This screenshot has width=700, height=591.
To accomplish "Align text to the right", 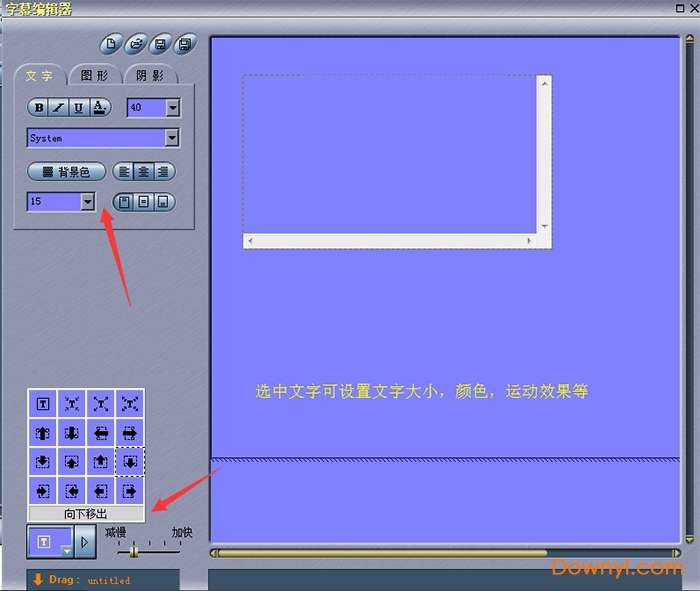I will 164,172.
